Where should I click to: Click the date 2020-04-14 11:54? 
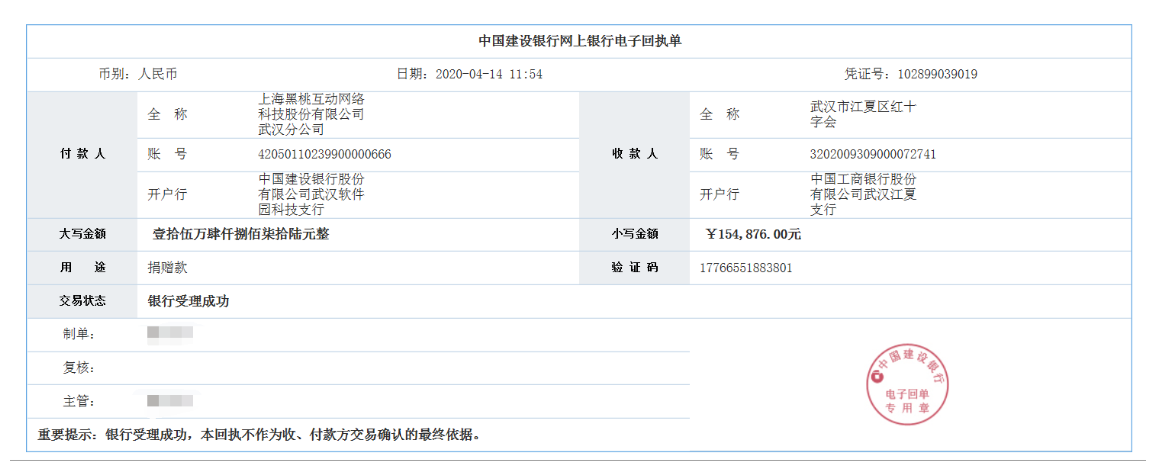click(x=489, y=74)
